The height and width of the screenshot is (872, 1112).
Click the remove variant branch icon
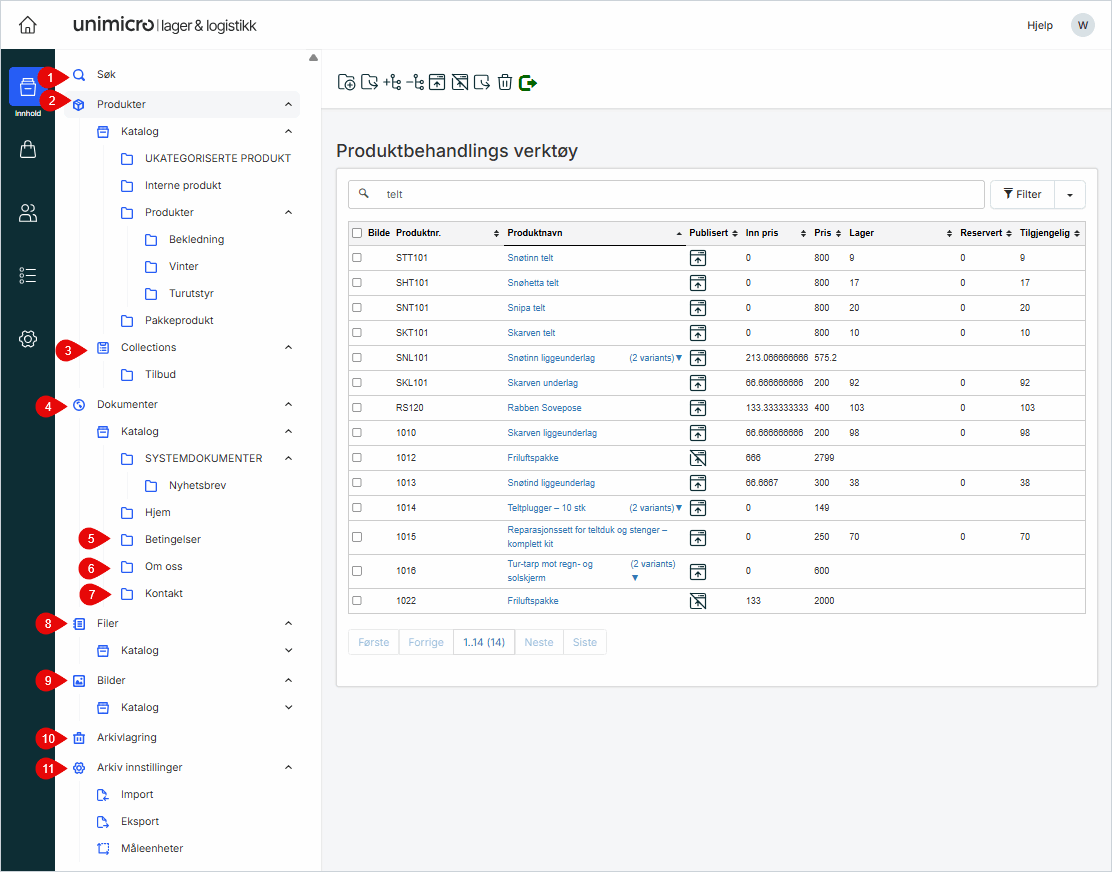(415, 82)
